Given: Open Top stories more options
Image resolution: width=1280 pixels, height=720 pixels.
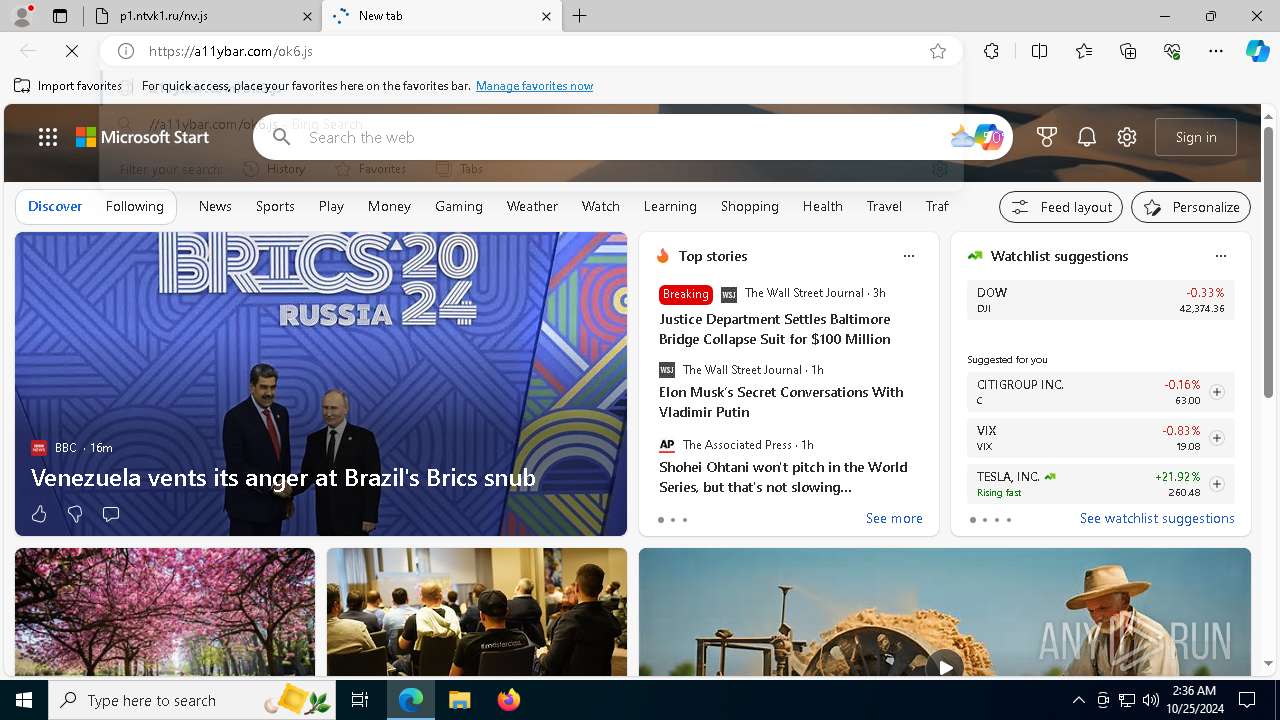Looking at the screenshot, I should coord(909,256).
